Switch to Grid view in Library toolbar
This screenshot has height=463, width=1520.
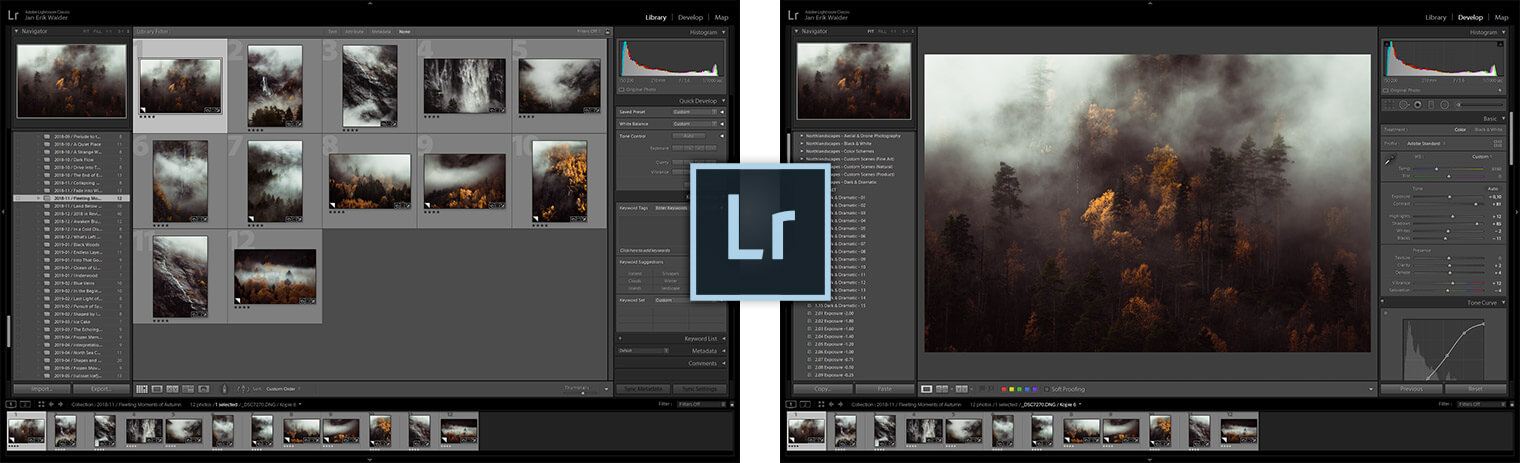tap(142, 389)
